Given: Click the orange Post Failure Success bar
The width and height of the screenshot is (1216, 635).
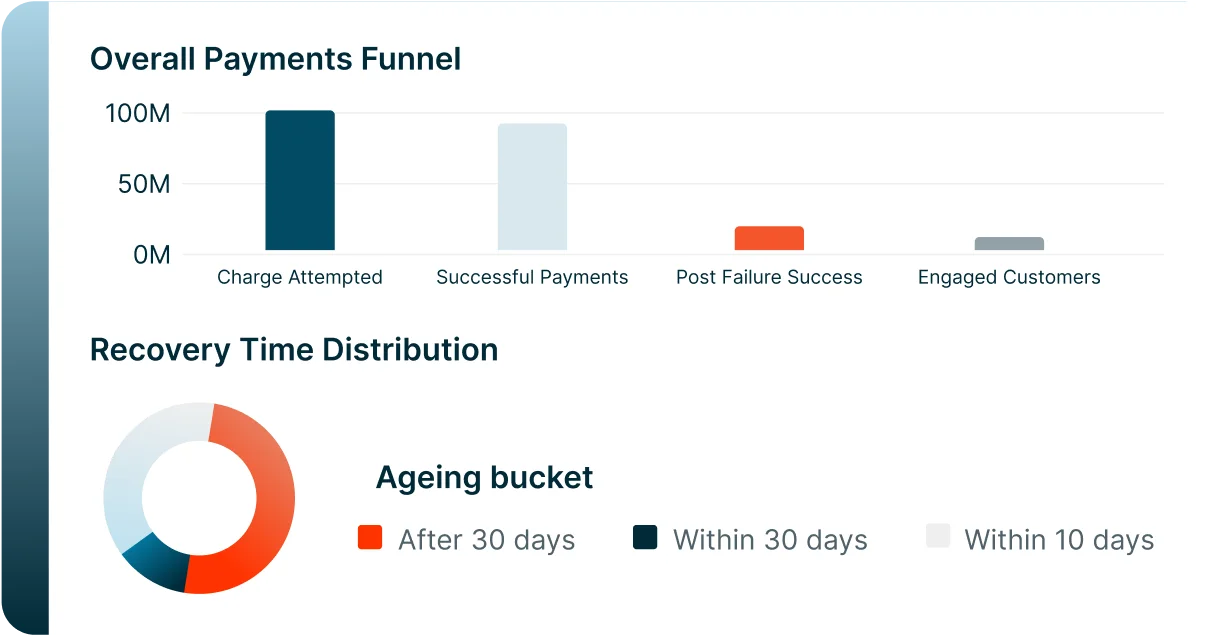Looking at the screenshot, I should click(x=769, y=238).
